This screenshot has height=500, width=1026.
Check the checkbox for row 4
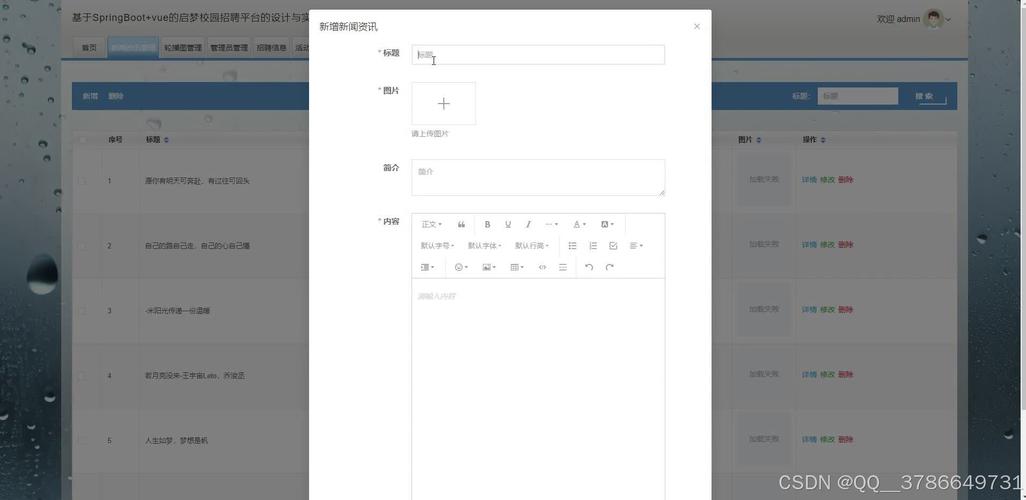83,376
